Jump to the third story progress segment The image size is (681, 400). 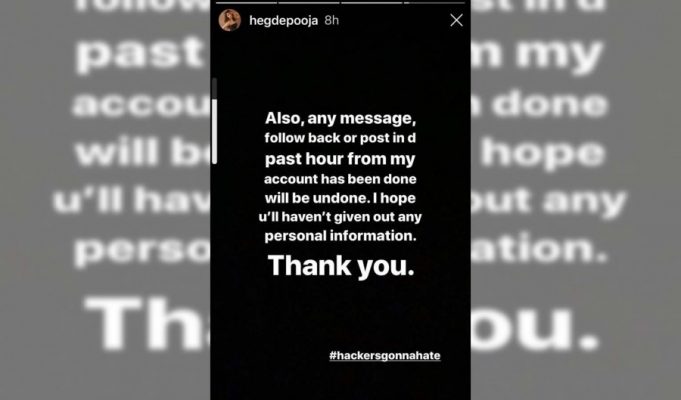point(371,3)
